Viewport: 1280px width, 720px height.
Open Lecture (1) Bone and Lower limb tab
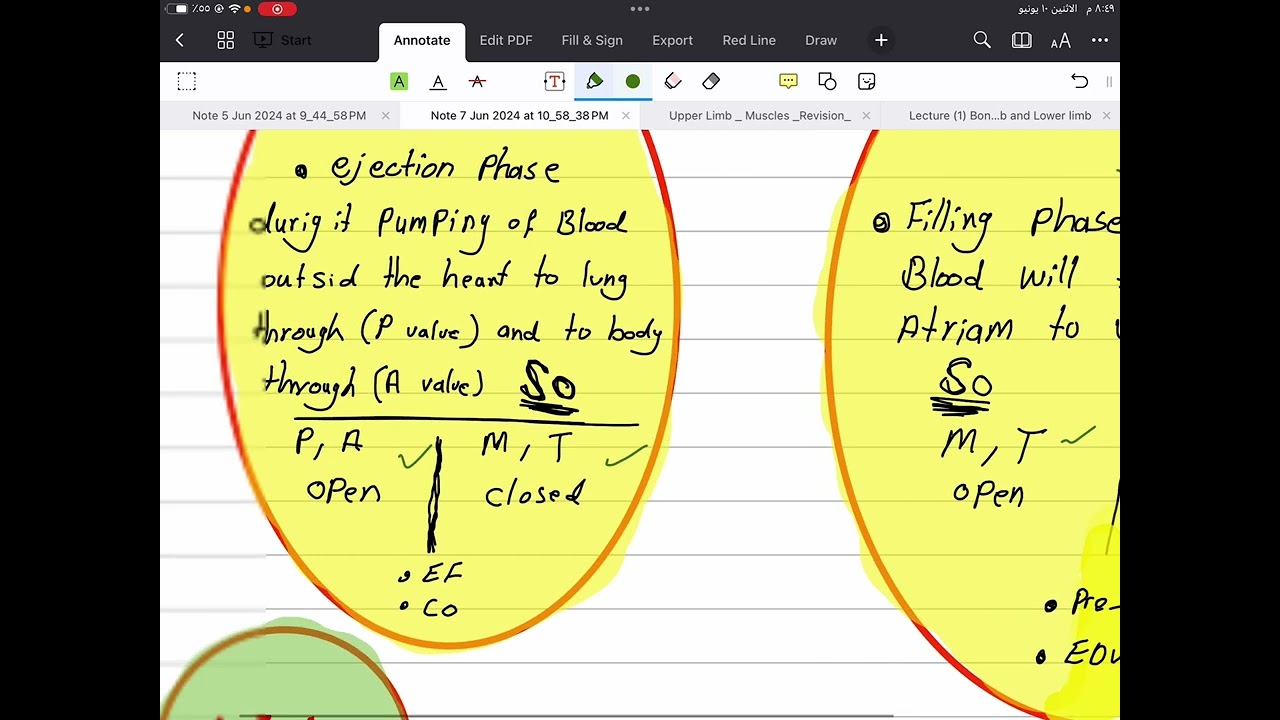coord(1000,116)
